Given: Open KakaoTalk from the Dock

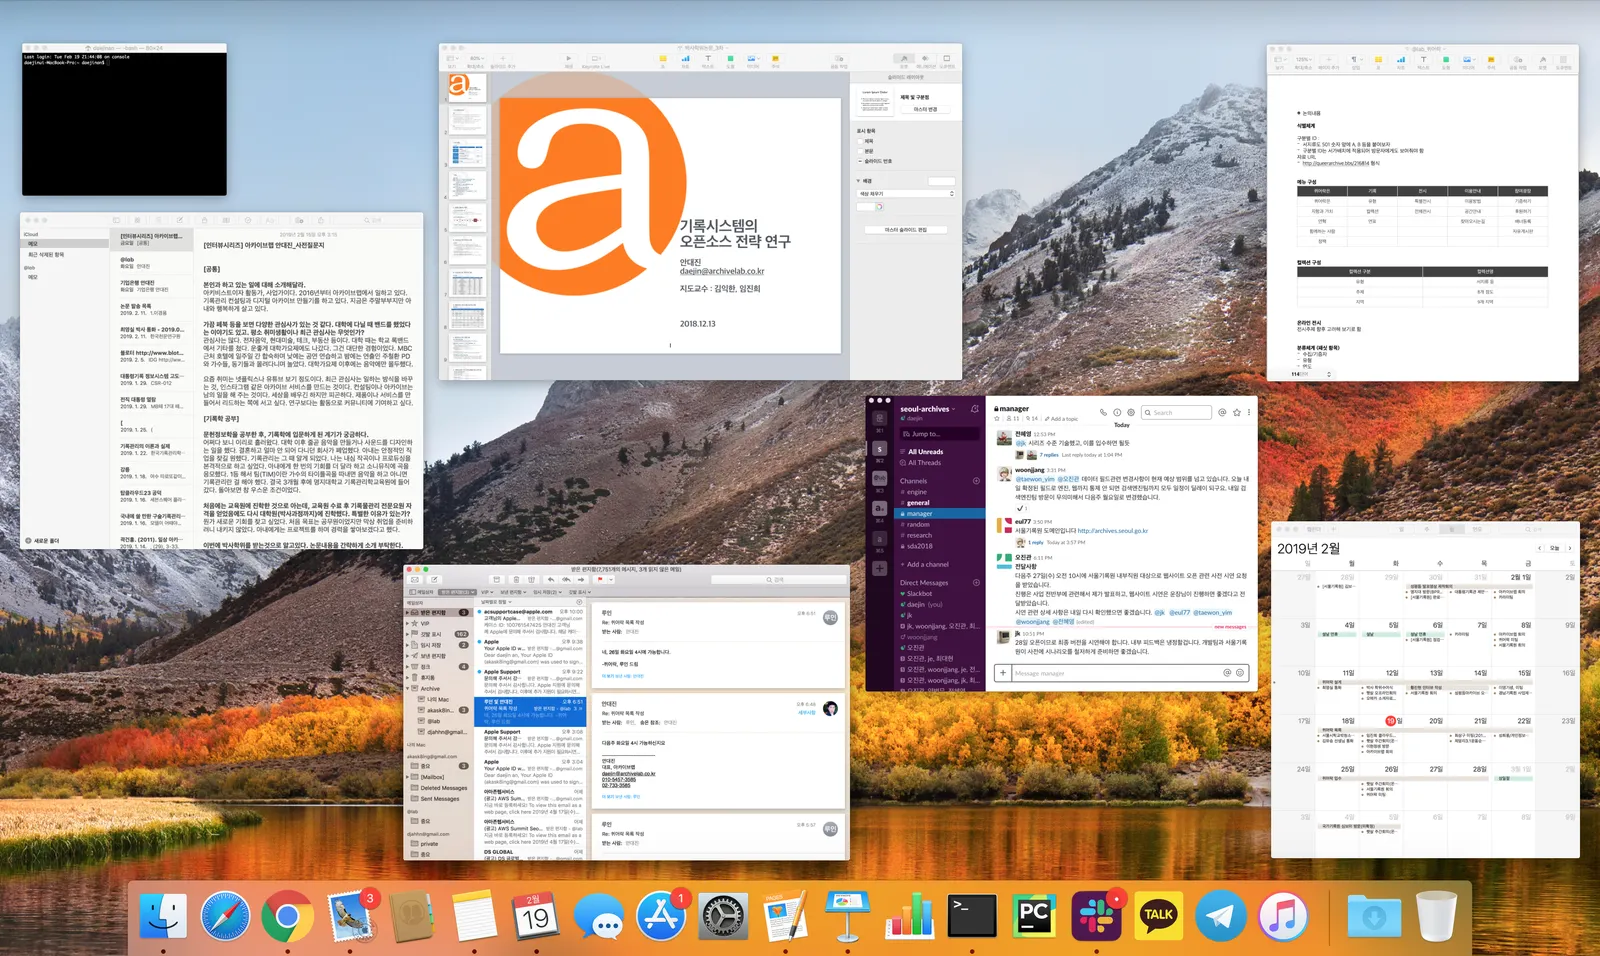Looking at the screenshot, I should [1158, 915].
